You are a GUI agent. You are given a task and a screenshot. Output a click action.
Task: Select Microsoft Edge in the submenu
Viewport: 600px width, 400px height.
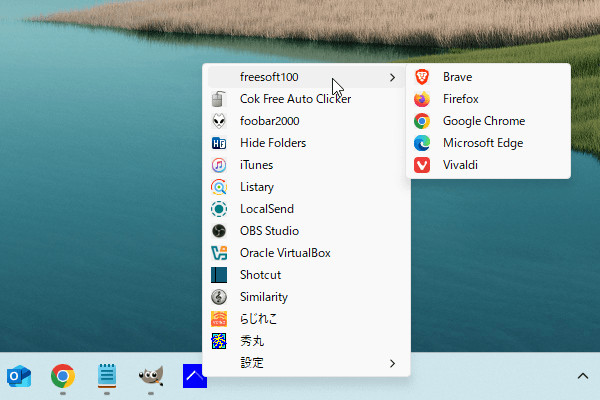pyautogui.click(x=488, y=143)
